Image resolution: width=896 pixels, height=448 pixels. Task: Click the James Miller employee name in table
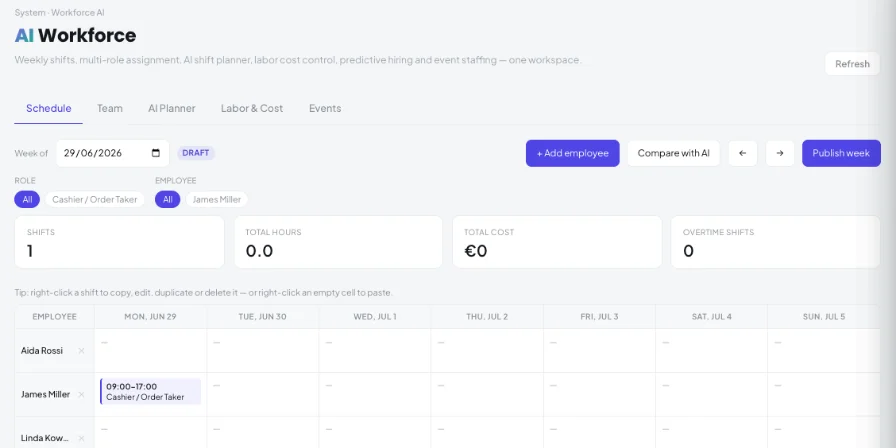(46, 394)
